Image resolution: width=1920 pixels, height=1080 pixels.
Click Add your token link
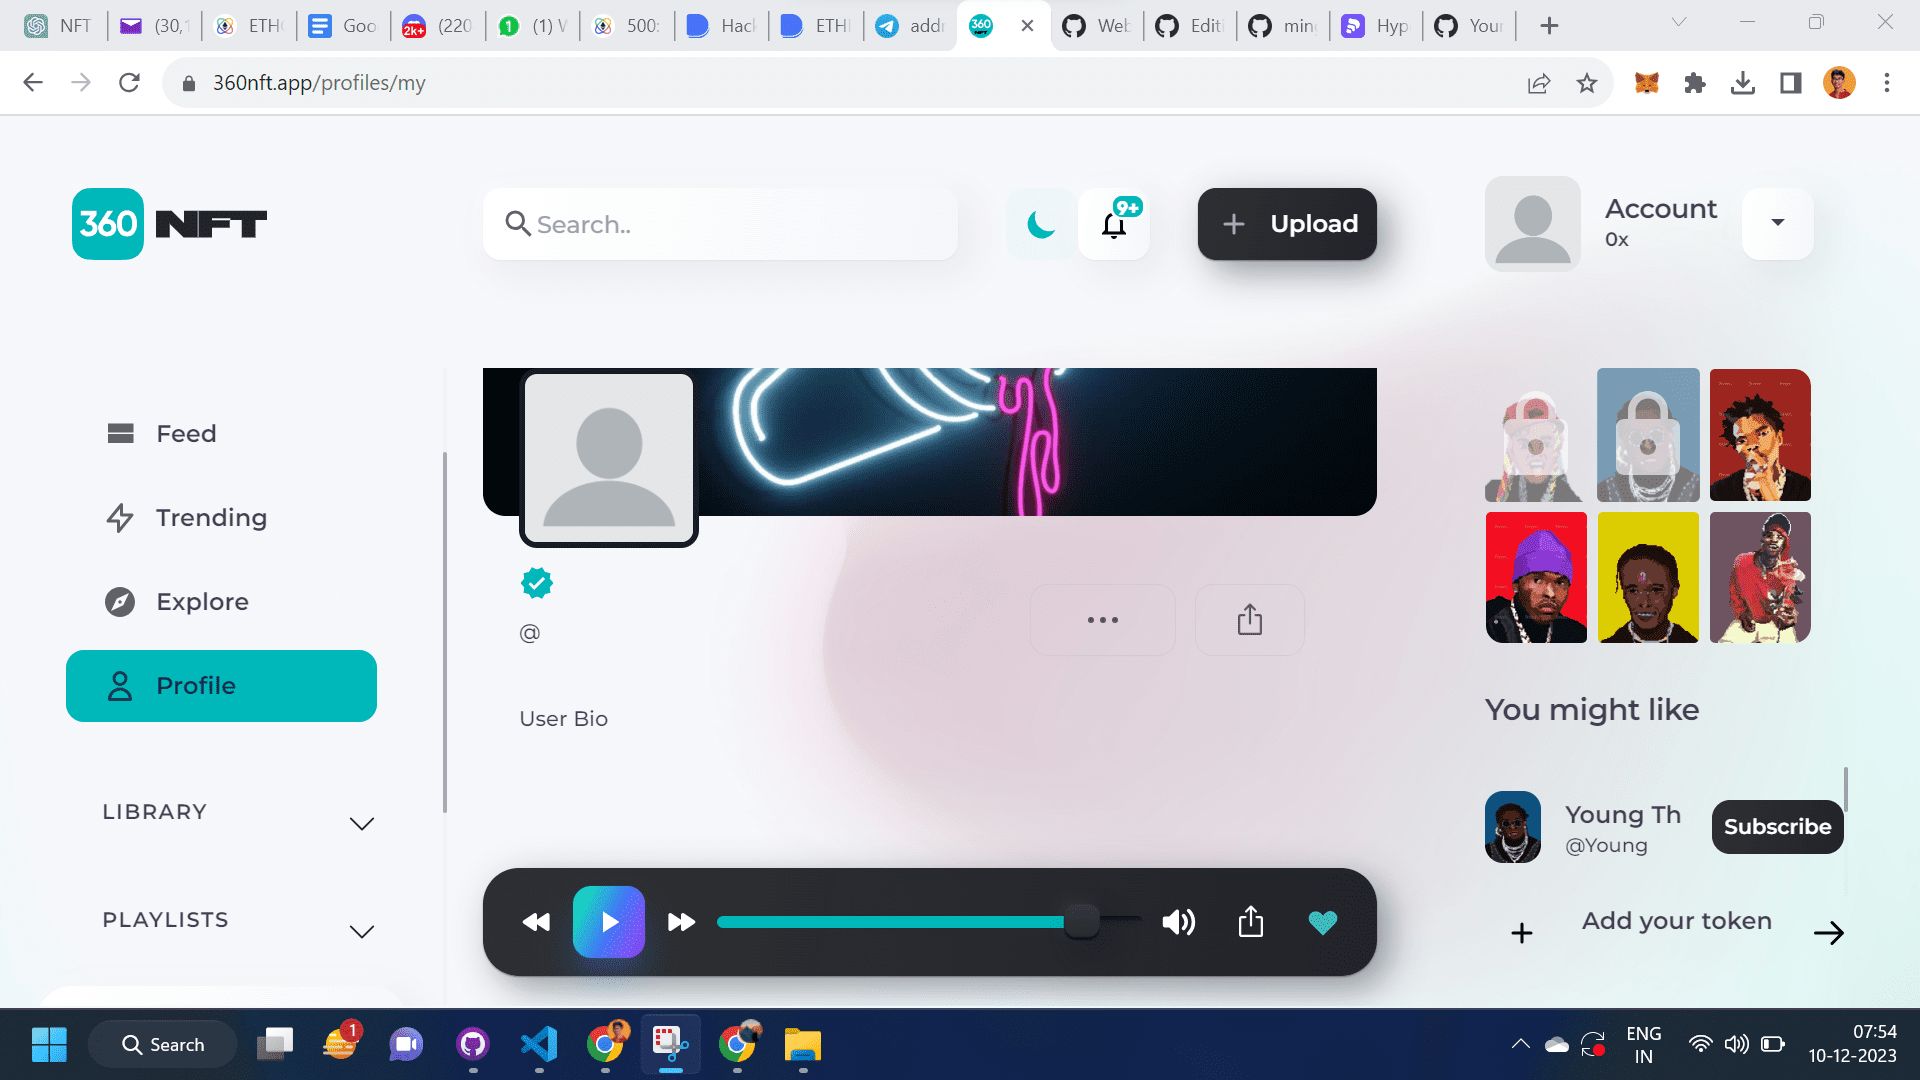[1677, 920]
